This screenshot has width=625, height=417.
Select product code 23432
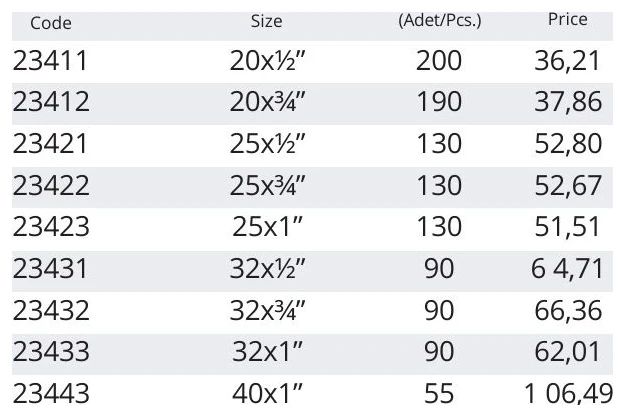pos(51,310)
